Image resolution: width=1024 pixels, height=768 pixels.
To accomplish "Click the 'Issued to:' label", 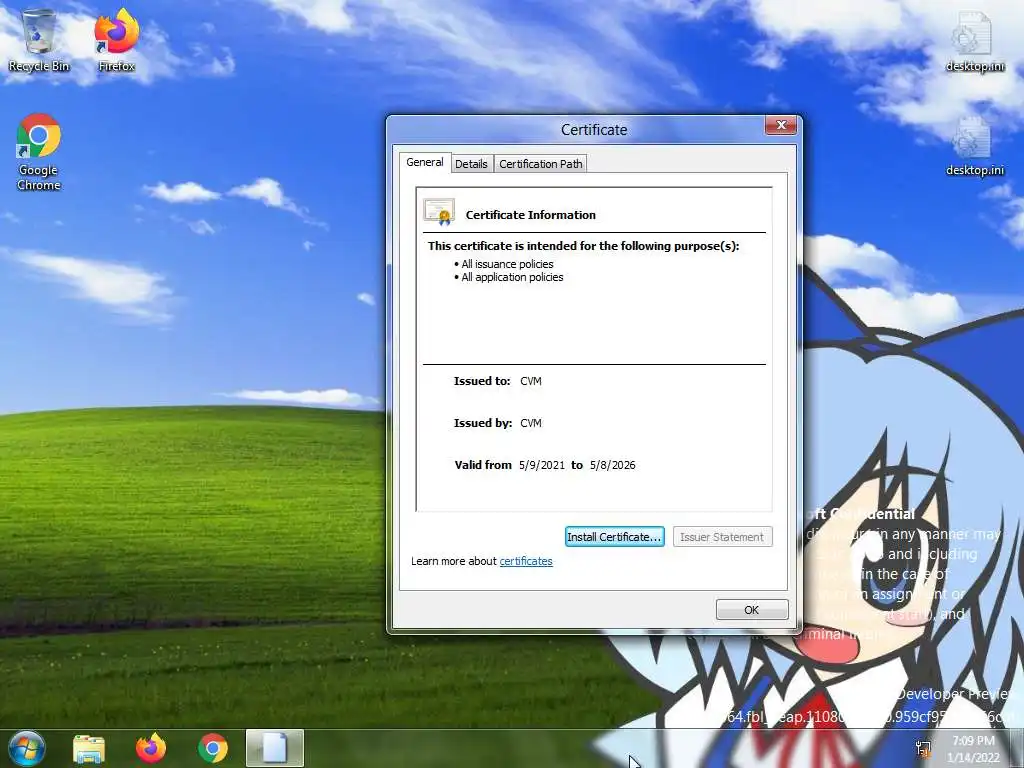I will (x=482, y=381).
